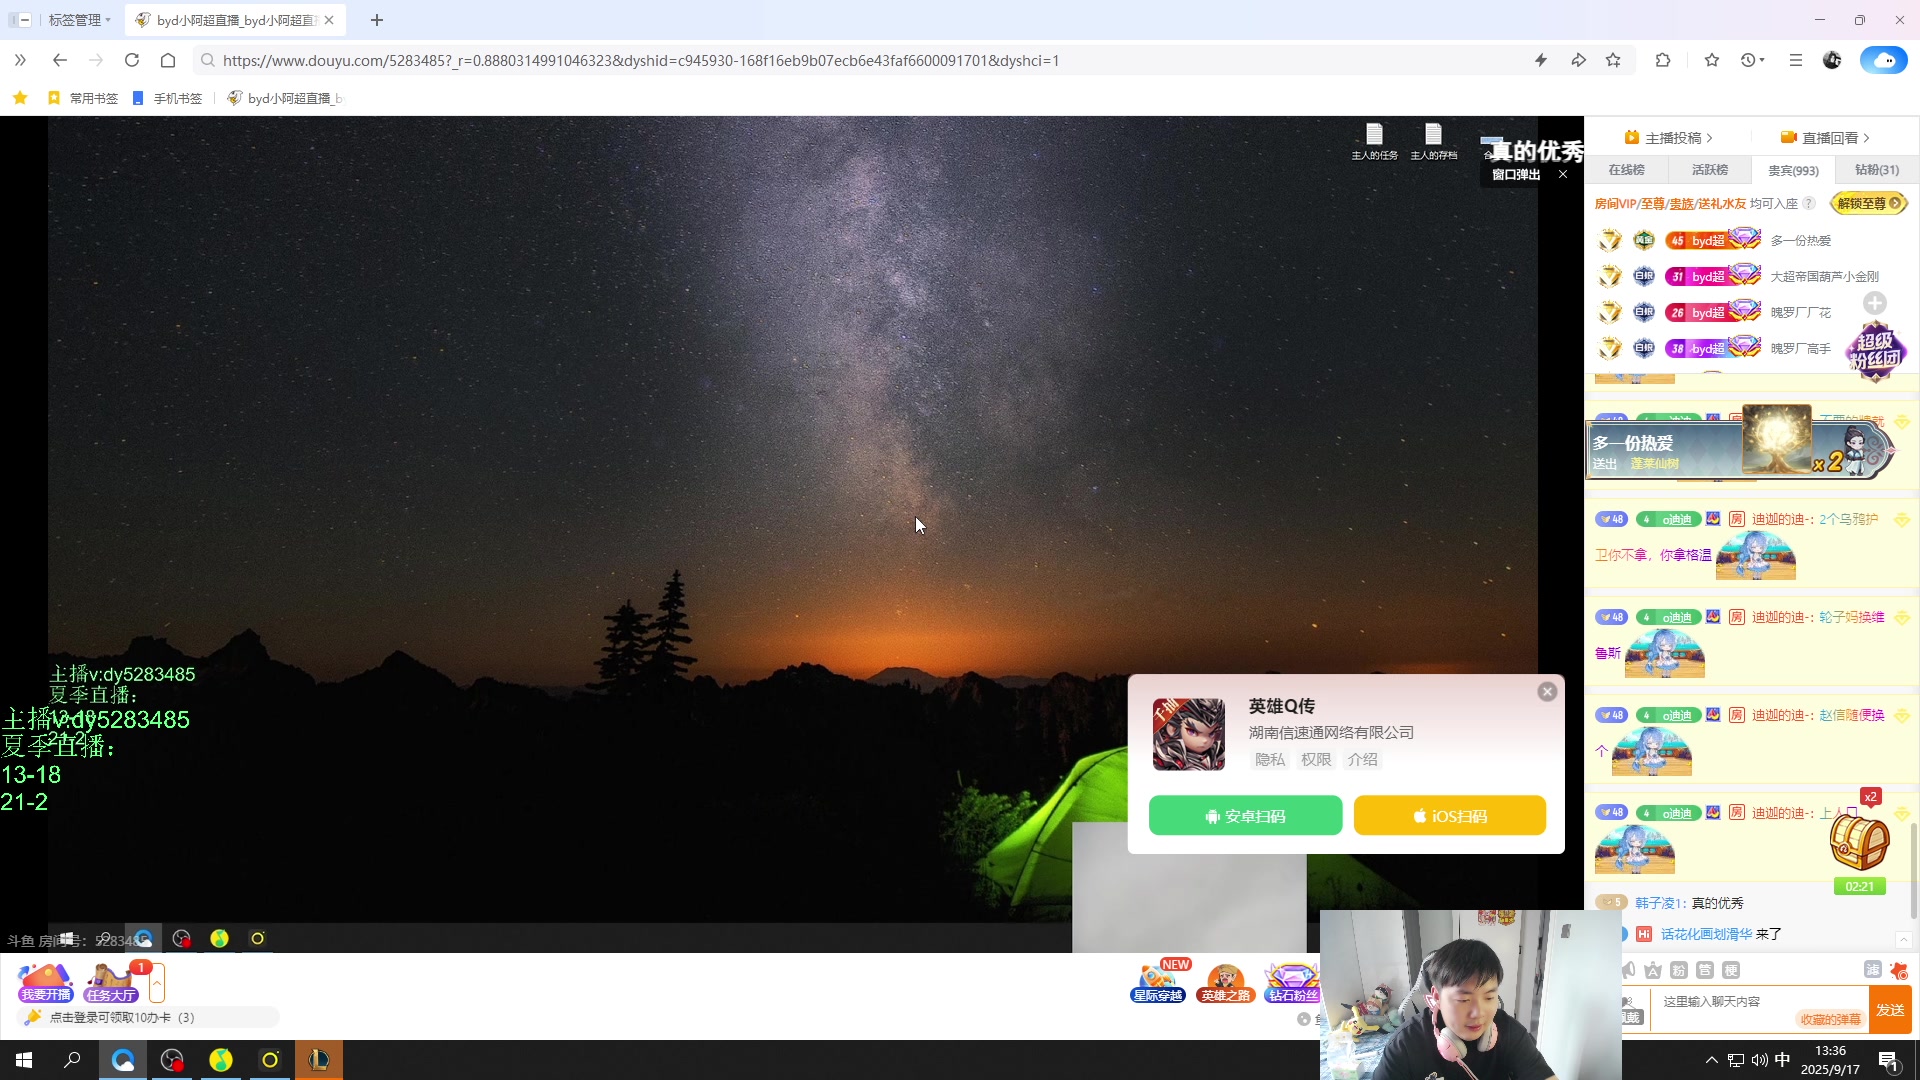The height and width of the screenshot is (1080, 1920).
Task: Click chat username 韩子凌1
Action: (1660, 903)
